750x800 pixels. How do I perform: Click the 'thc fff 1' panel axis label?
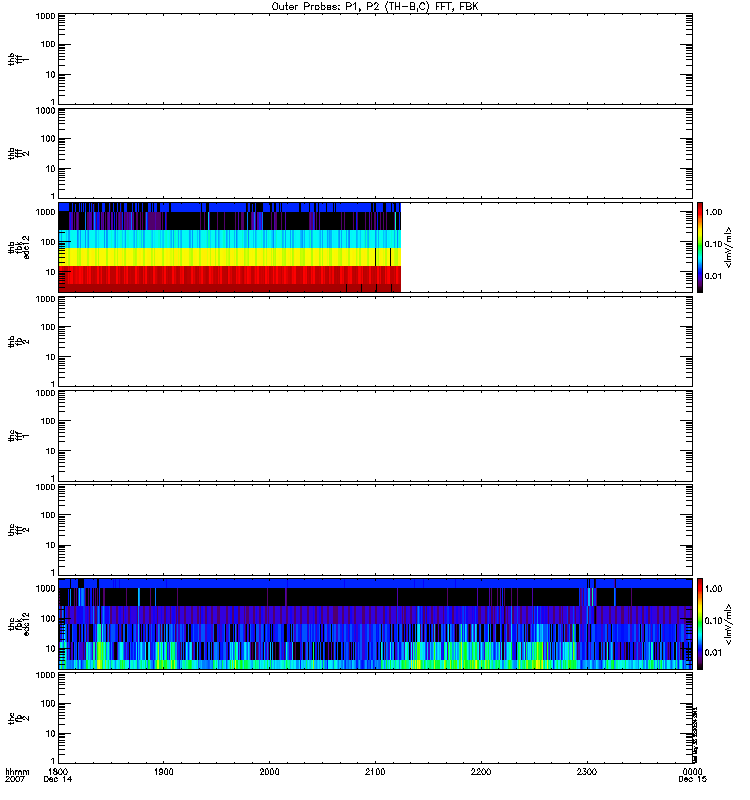[x=18, y=436]
